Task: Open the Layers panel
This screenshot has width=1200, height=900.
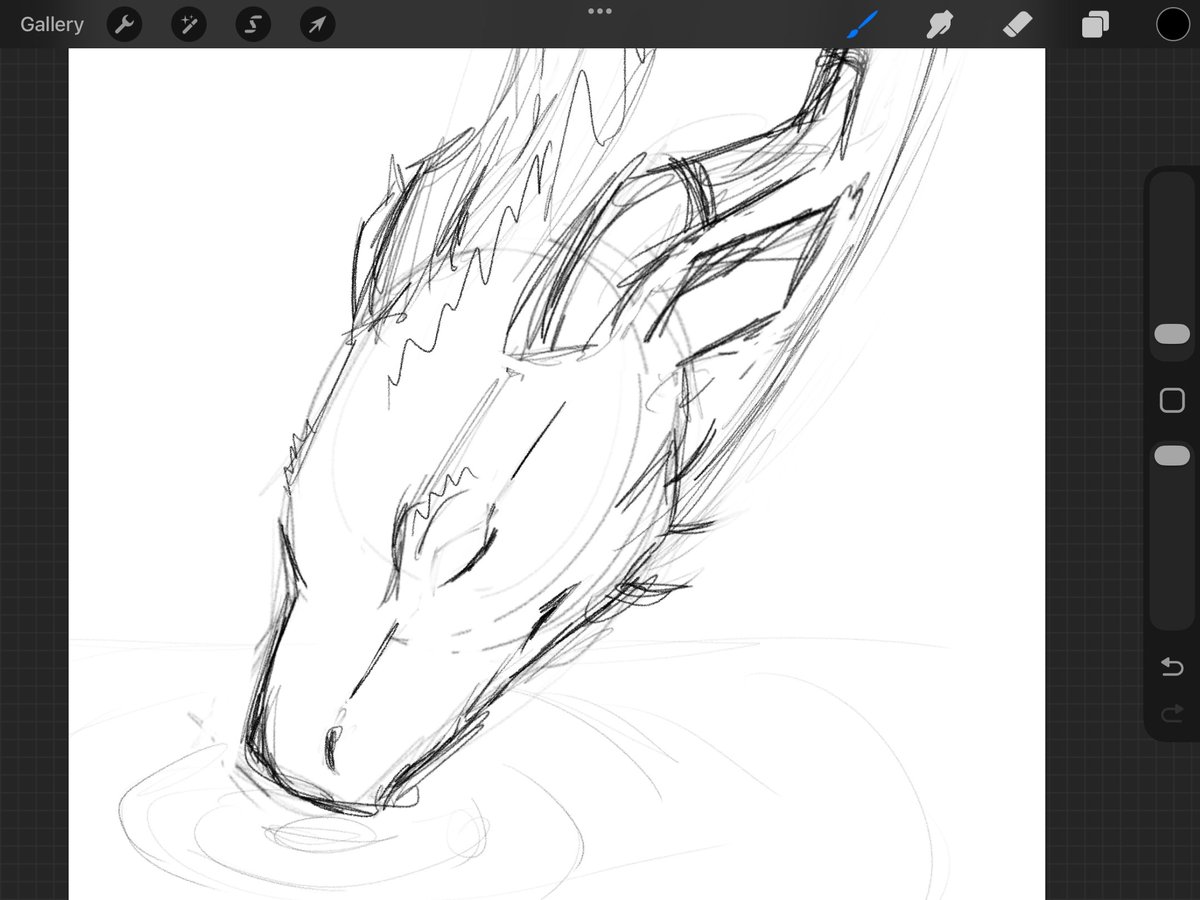Action: pyautogui.click(x=1095, y=25)
